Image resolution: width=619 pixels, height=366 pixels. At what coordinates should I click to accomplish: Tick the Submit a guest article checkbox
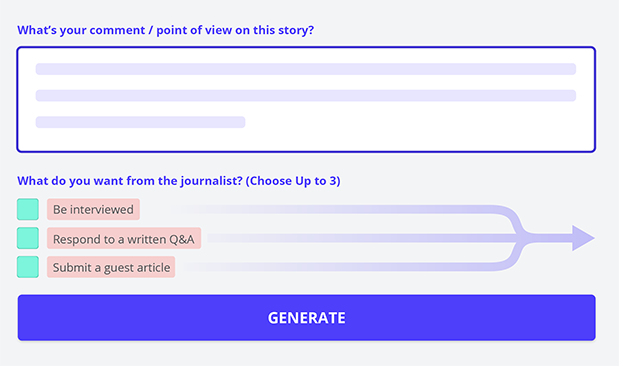(28, 267)
